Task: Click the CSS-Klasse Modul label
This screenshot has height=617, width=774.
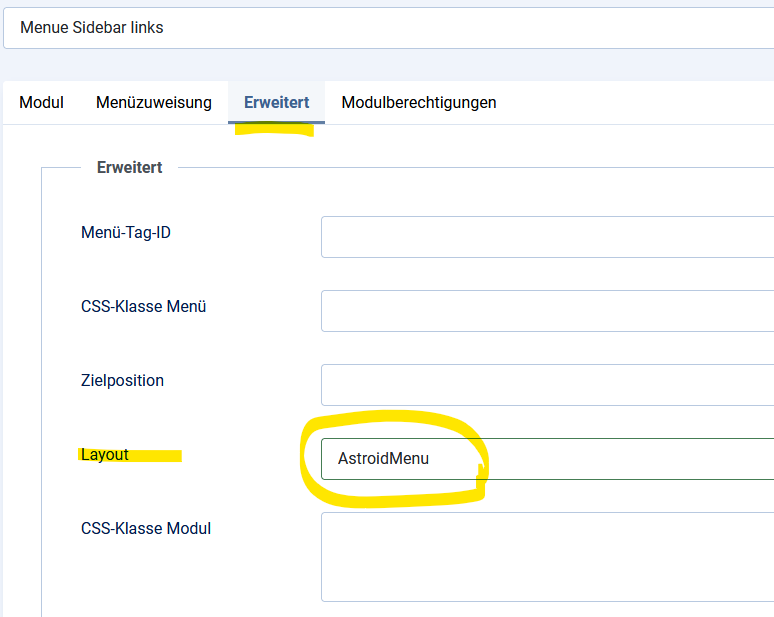Action: click(x=146, y=529)
